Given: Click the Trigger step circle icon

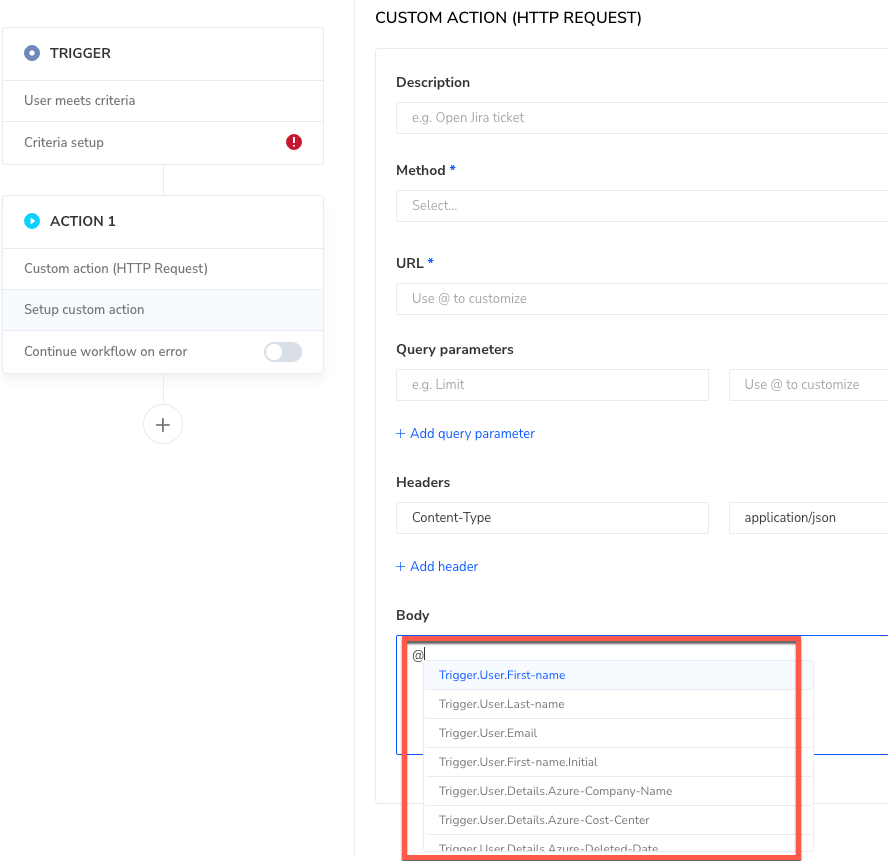Looking at the screenshot, I should (32, 53).
